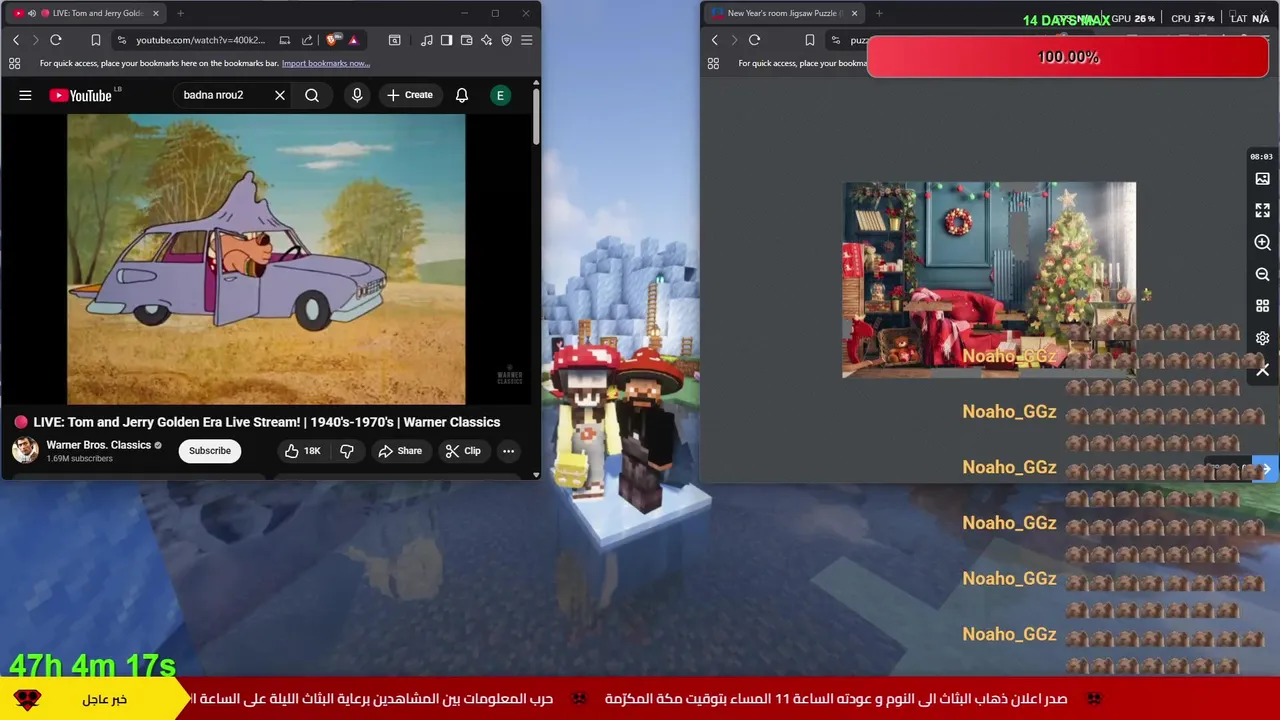Open more actions menu beside Clip
The width and height of the screenshot is (1280, 720).
tap(508, 451)
